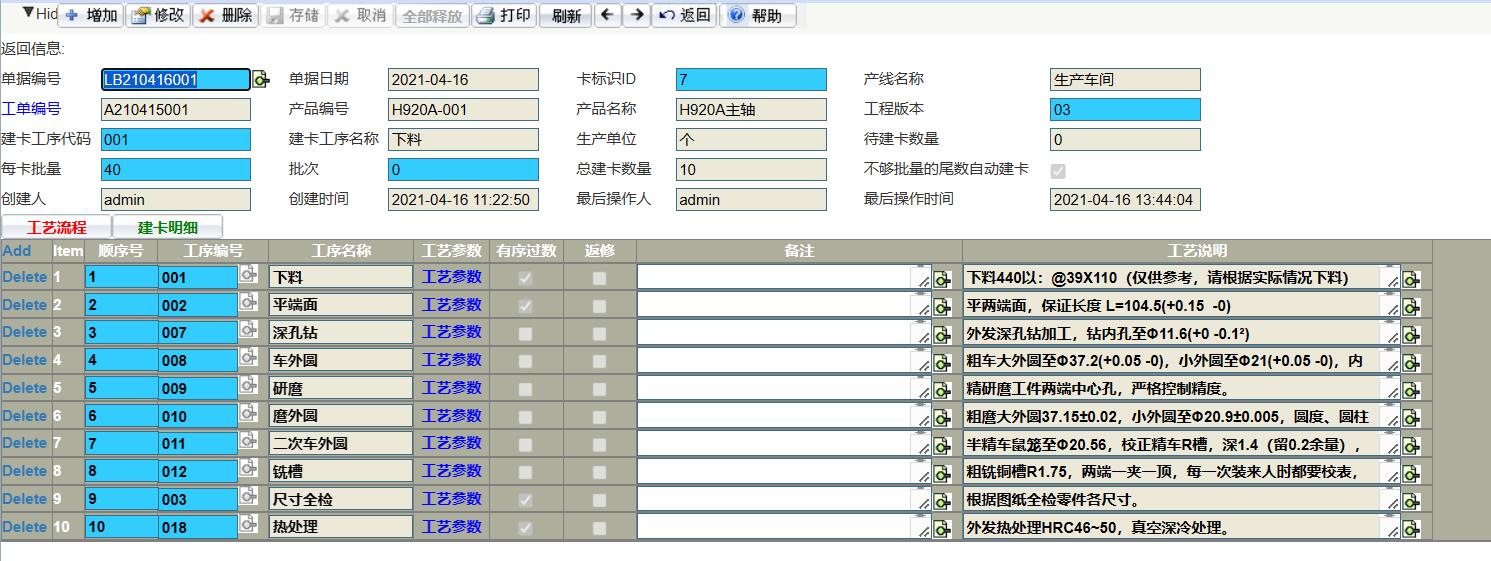Image resolution: width=1491 pixels, height=561 pixels.
Task: Open 工艺参数 link for 铣槽 row
Action: (x=451, y=471)
